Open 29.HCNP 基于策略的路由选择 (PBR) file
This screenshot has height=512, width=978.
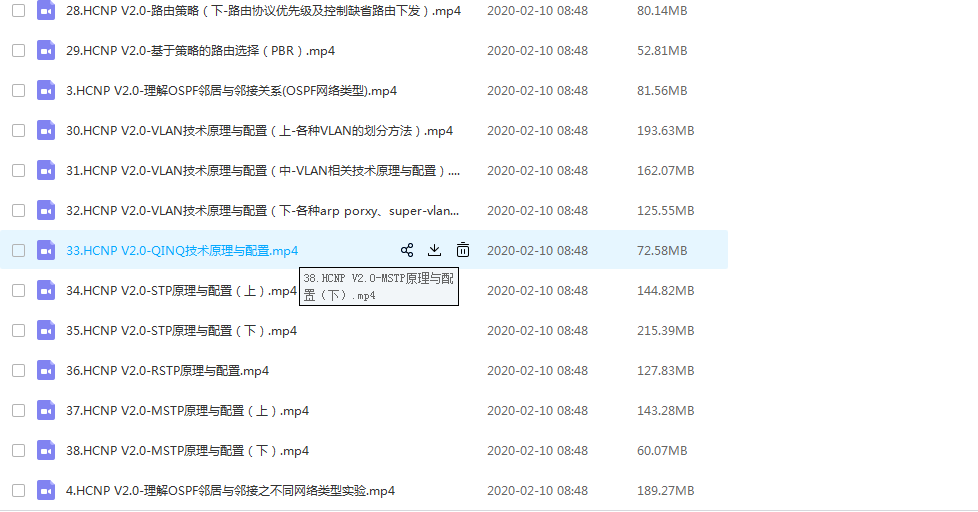200,51
